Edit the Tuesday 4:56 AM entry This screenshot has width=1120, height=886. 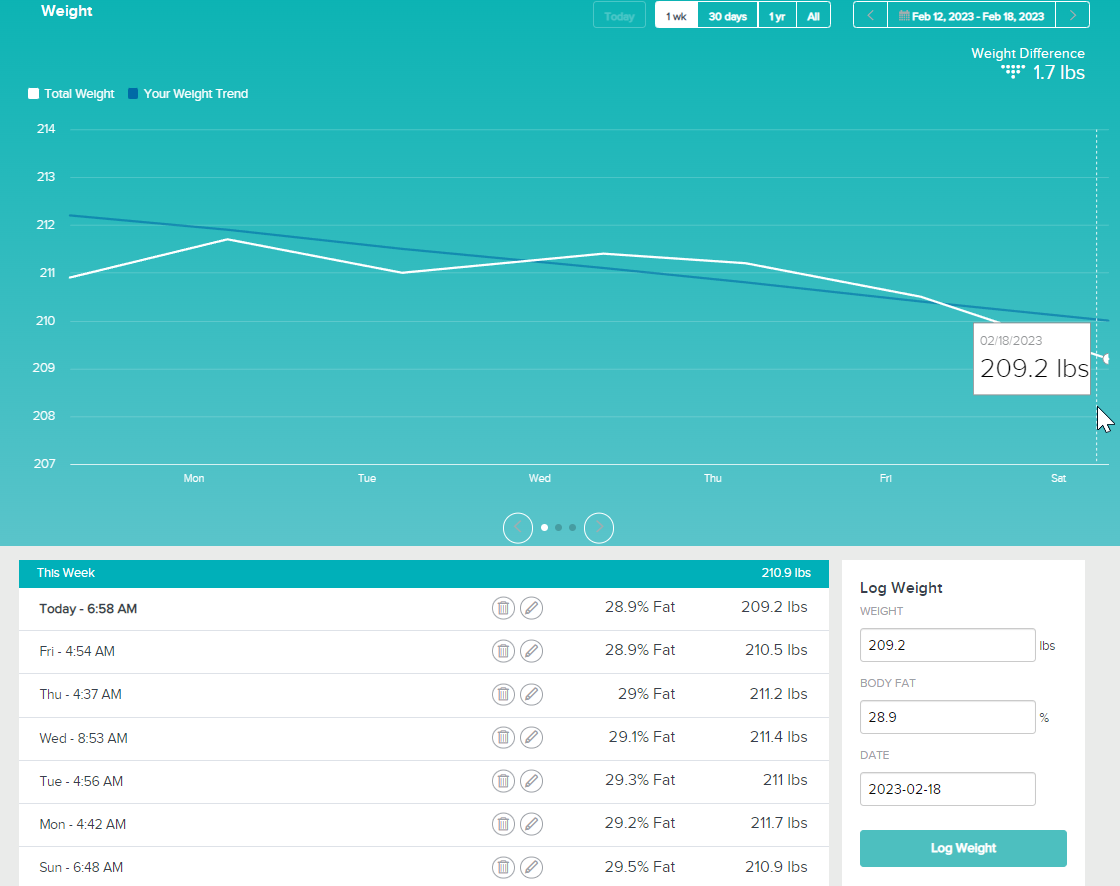532,781
